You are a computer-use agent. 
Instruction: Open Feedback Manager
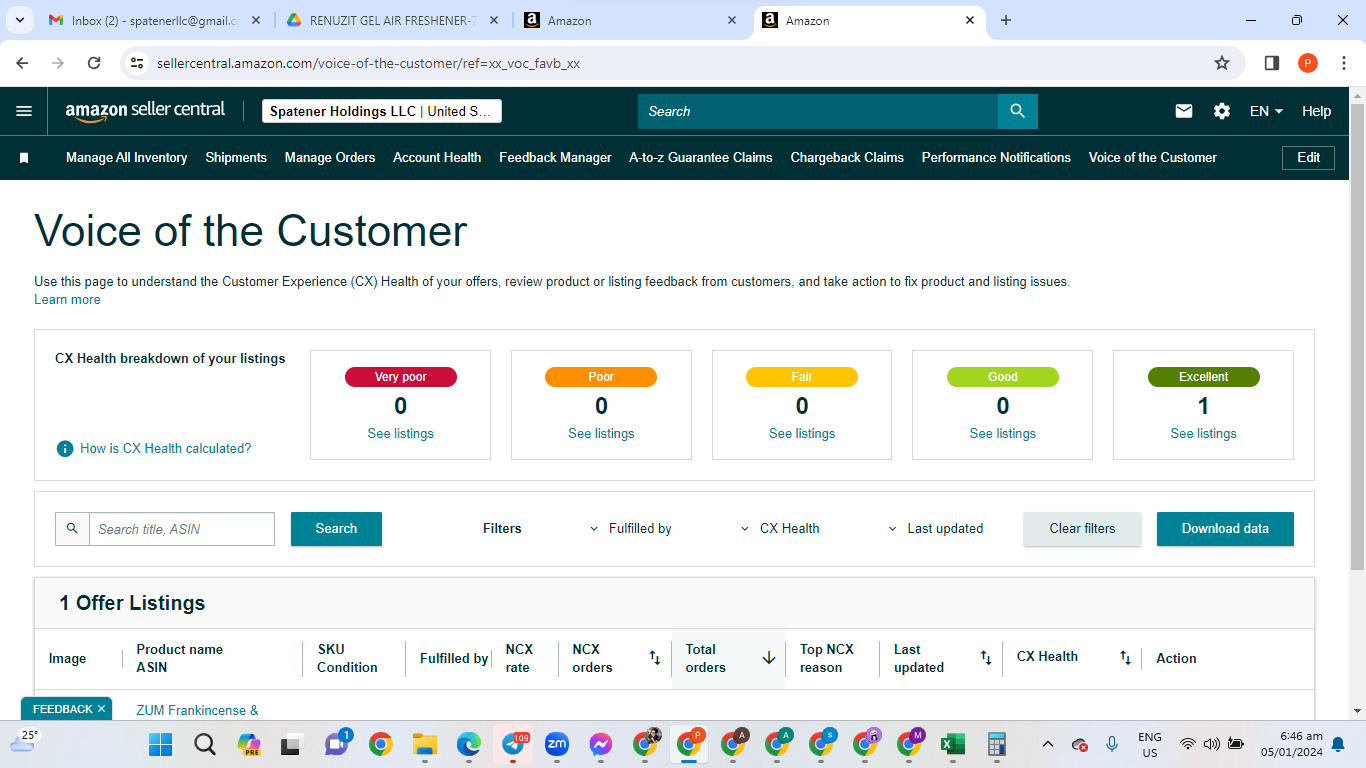click(555, 158)
